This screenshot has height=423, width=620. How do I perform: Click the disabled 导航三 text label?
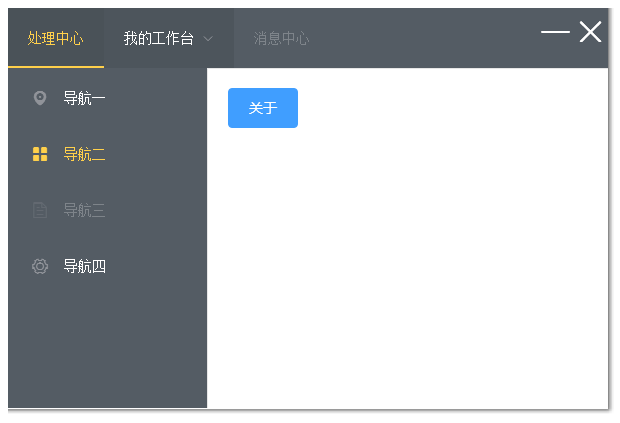tap(84, 210)
